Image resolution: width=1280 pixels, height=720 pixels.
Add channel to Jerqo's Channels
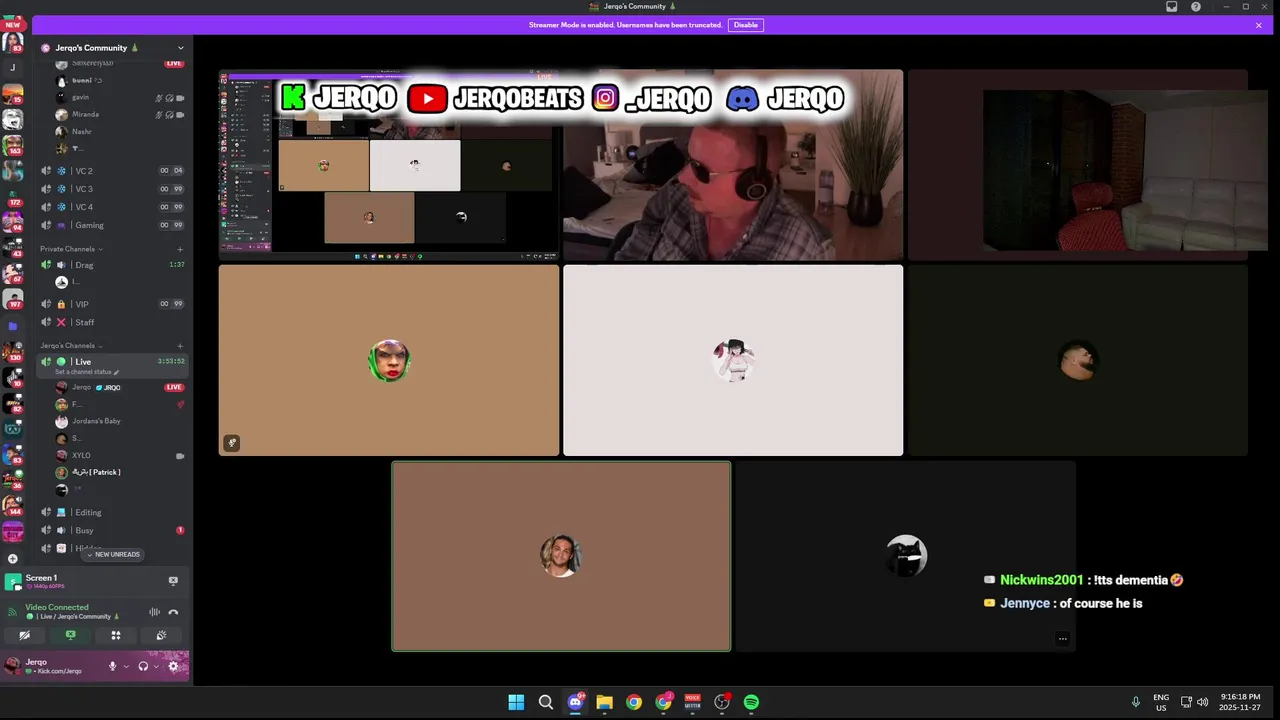(x=180, y=346)
